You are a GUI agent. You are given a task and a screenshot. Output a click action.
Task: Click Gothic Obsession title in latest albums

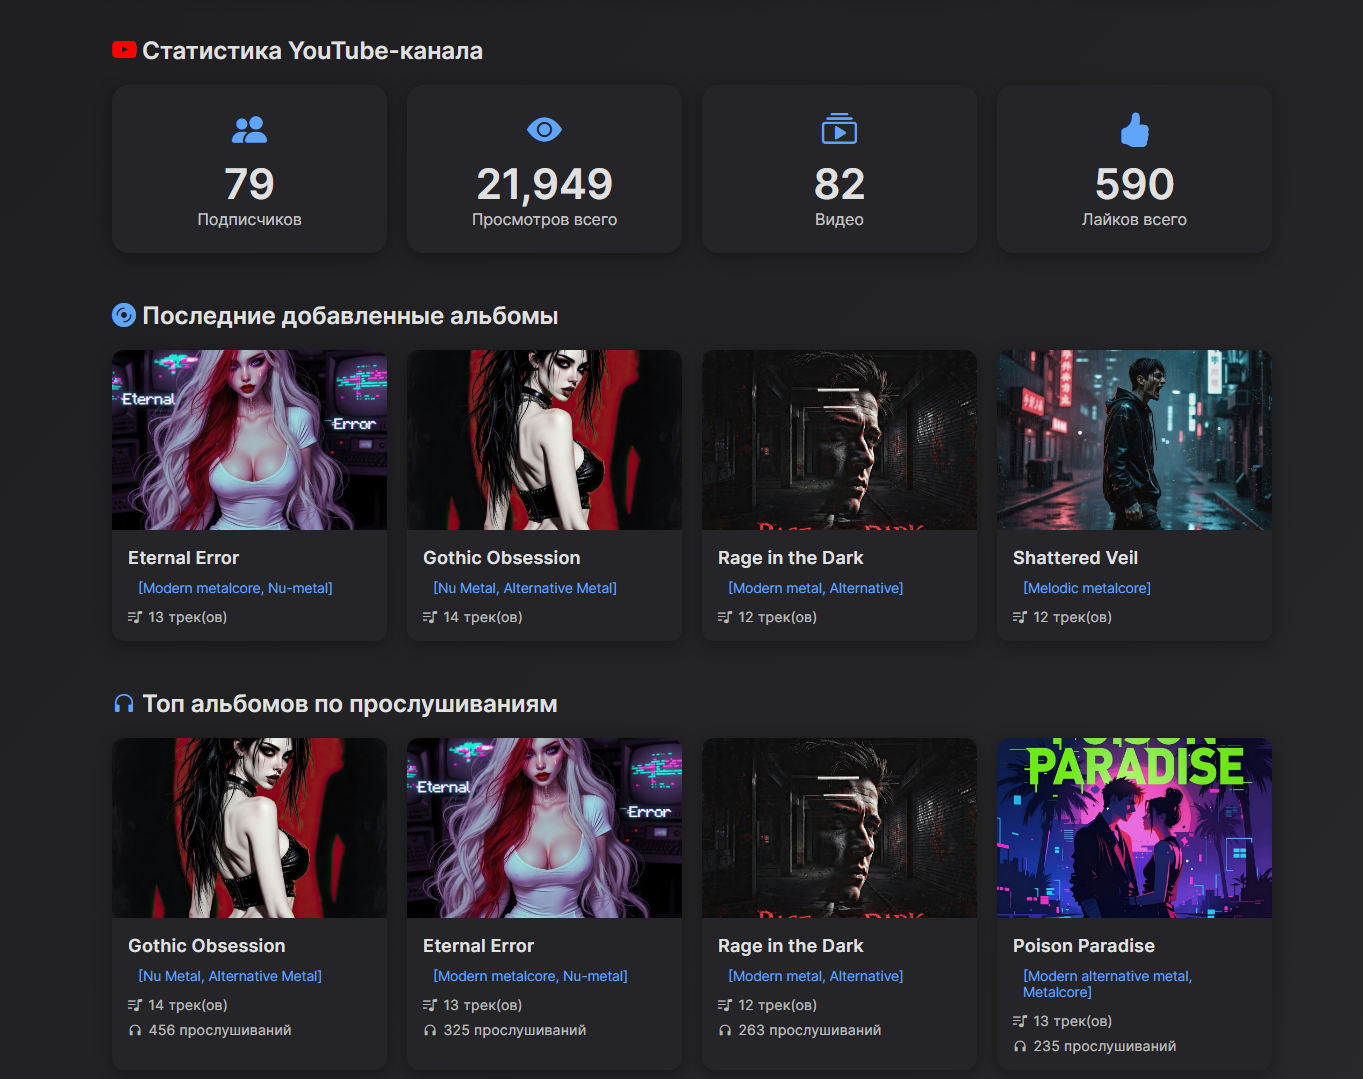click(x=501, y=558)
